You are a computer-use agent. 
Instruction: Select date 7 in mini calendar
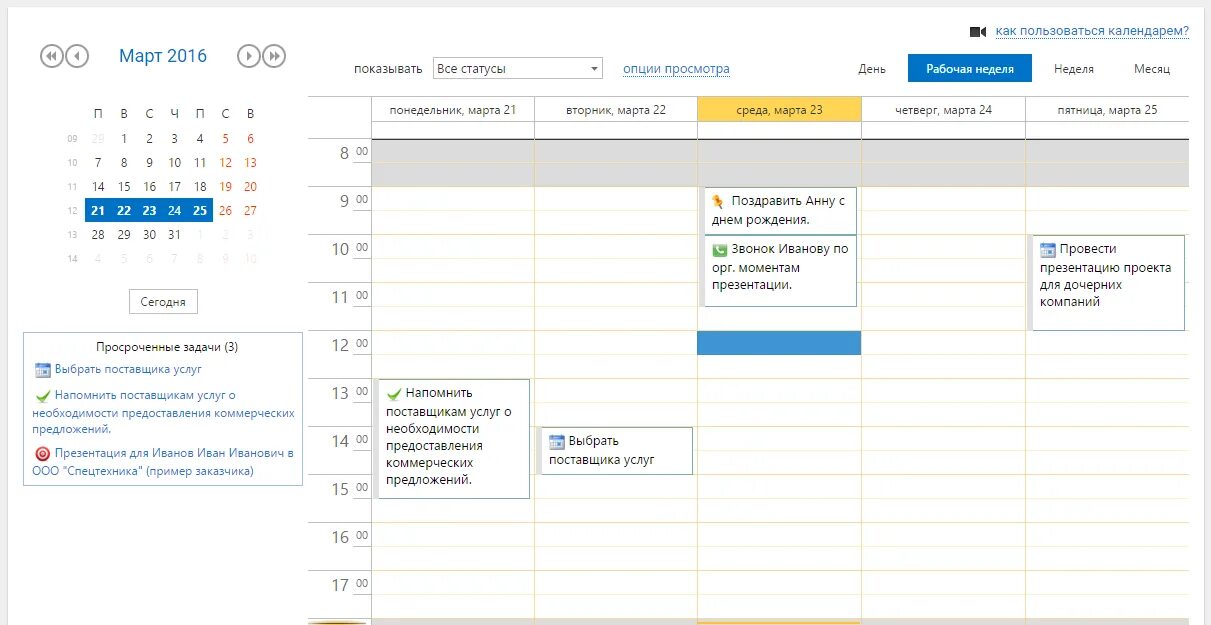98,162
